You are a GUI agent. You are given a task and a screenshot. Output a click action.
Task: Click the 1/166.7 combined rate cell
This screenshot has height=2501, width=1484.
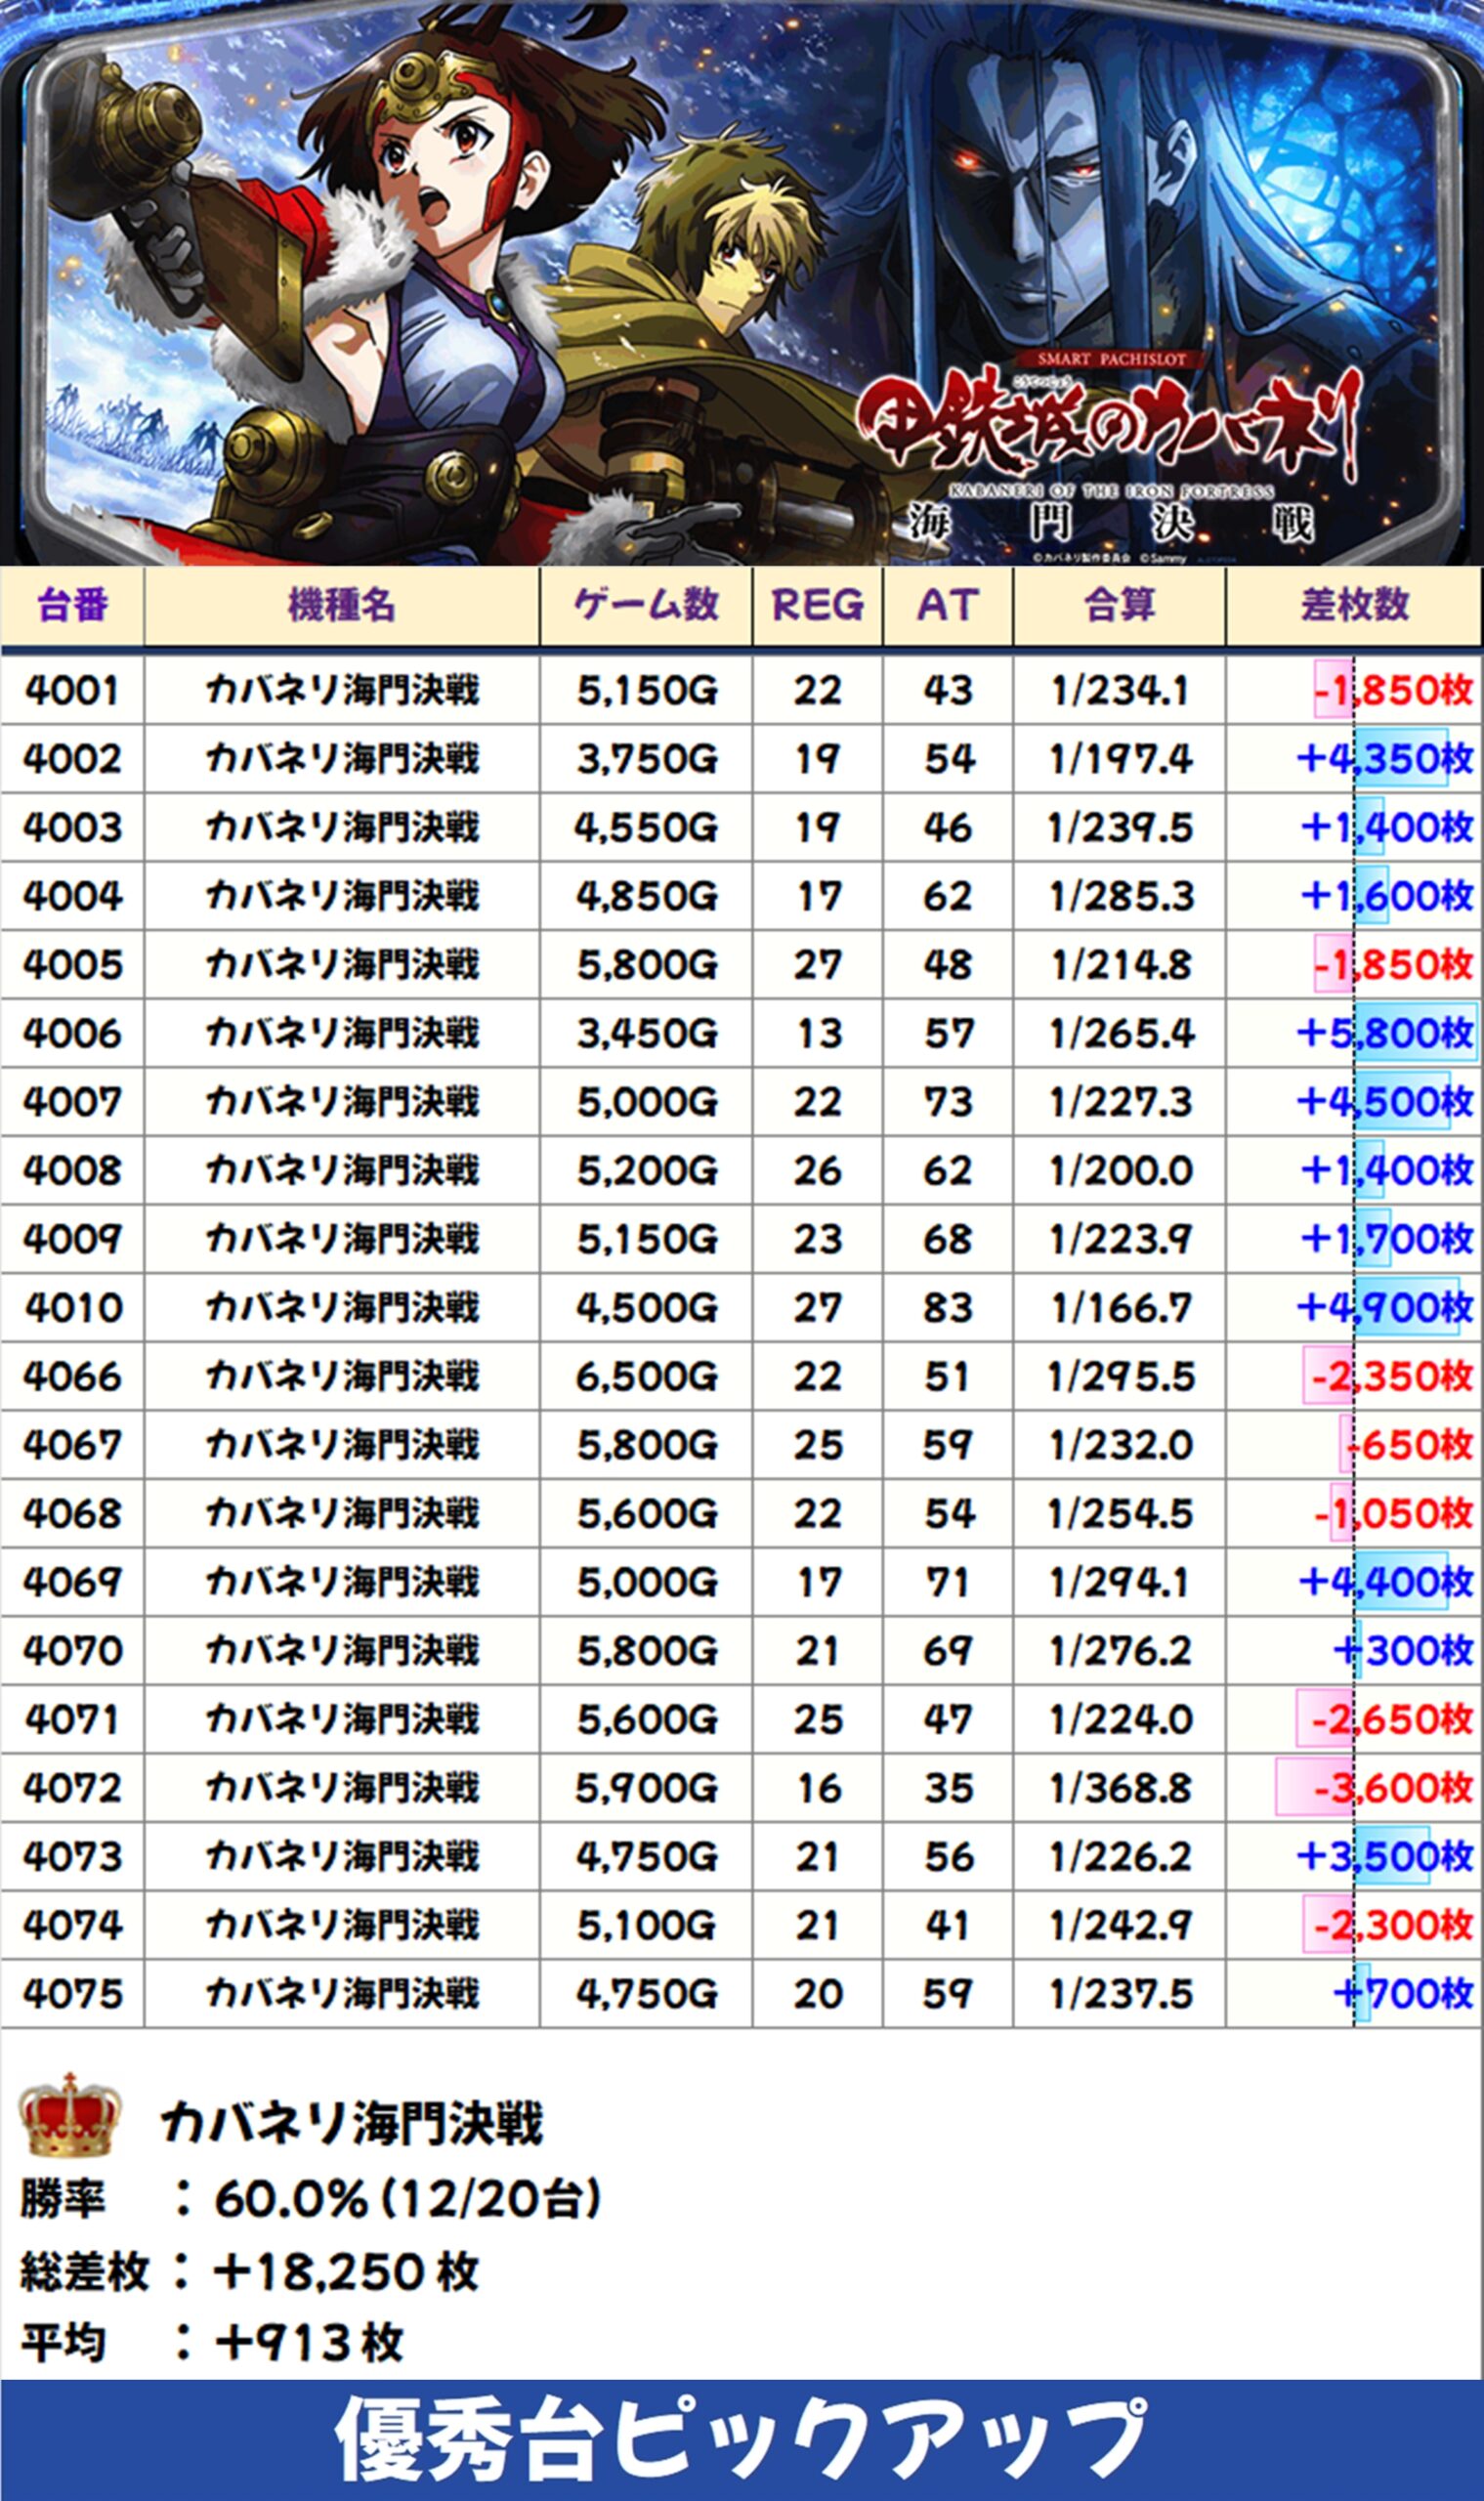click(x=1119, y=1307)
